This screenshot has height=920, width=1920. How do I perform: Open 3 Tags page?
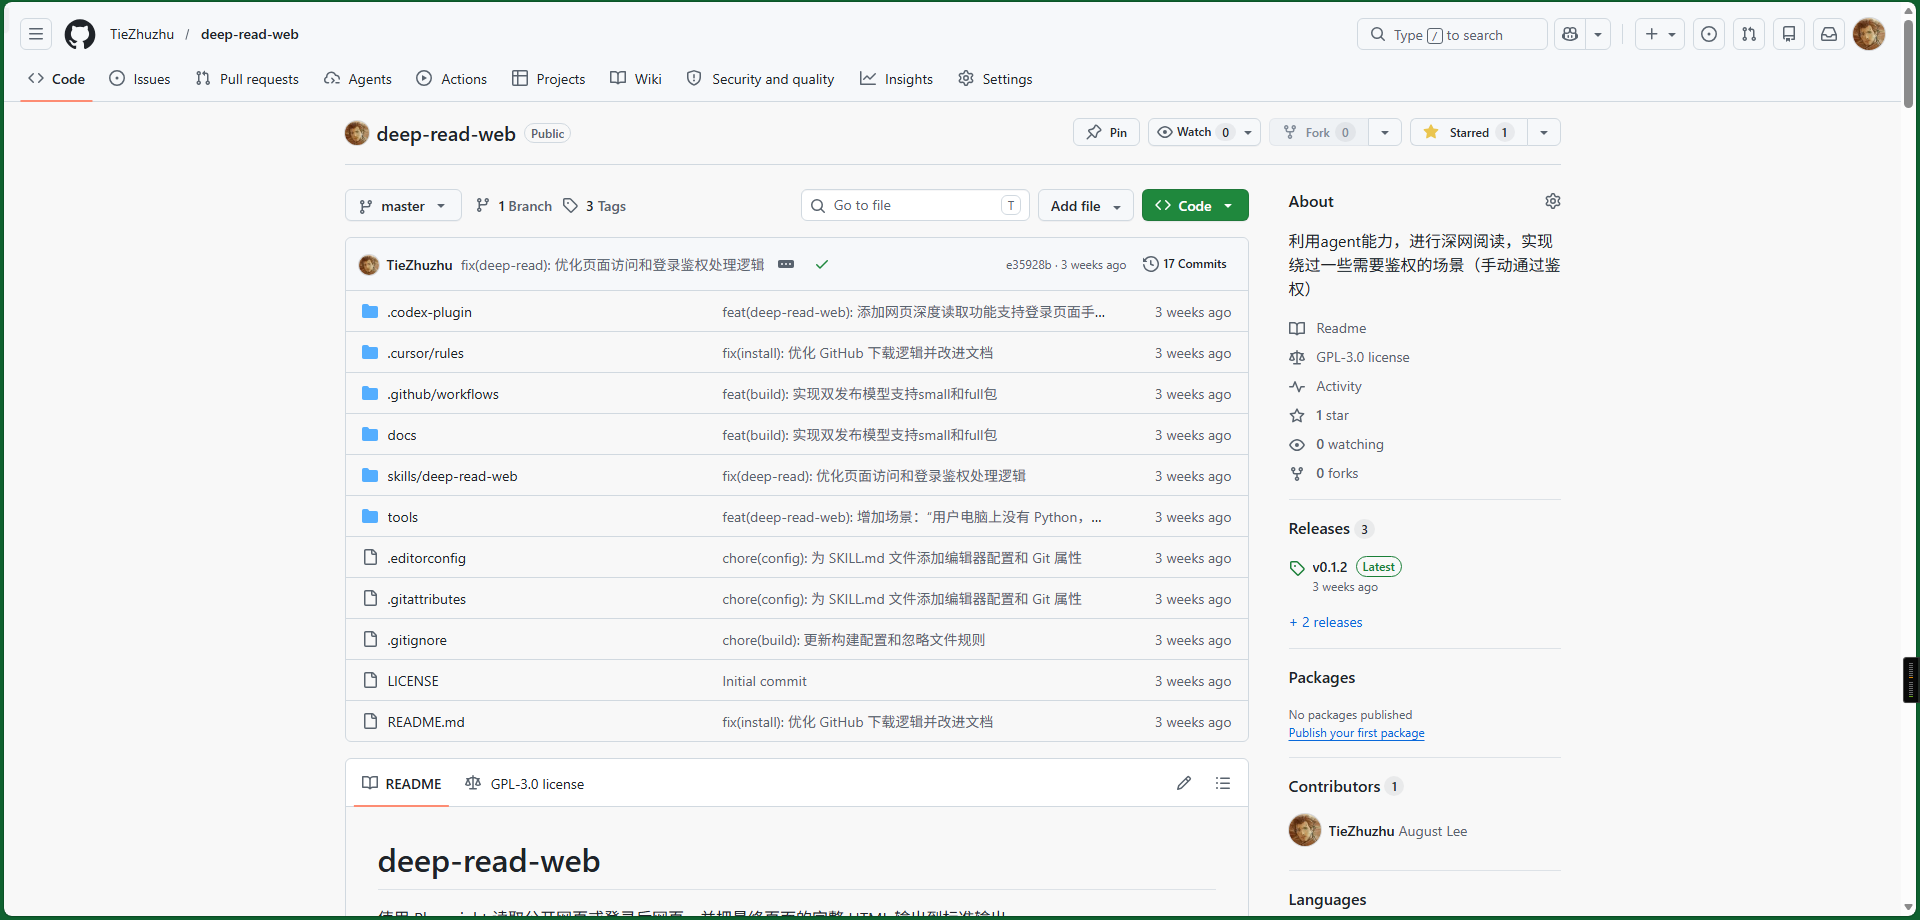[595, 206]
